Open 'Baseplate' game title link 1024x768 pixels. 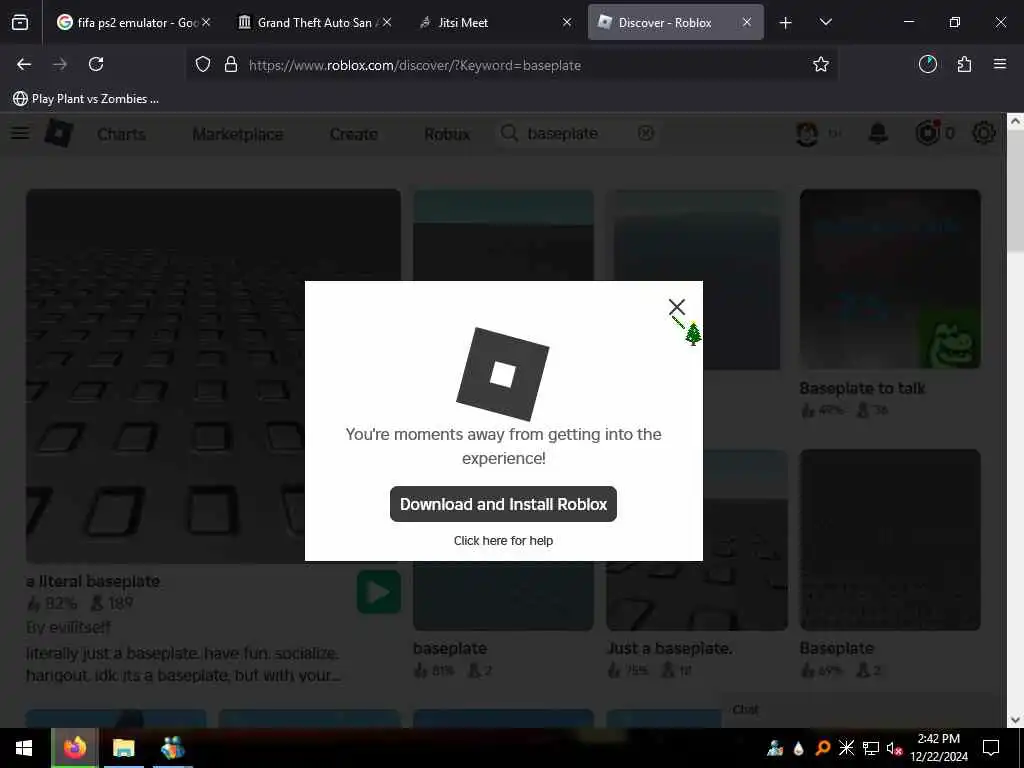(x=837, y=648)
